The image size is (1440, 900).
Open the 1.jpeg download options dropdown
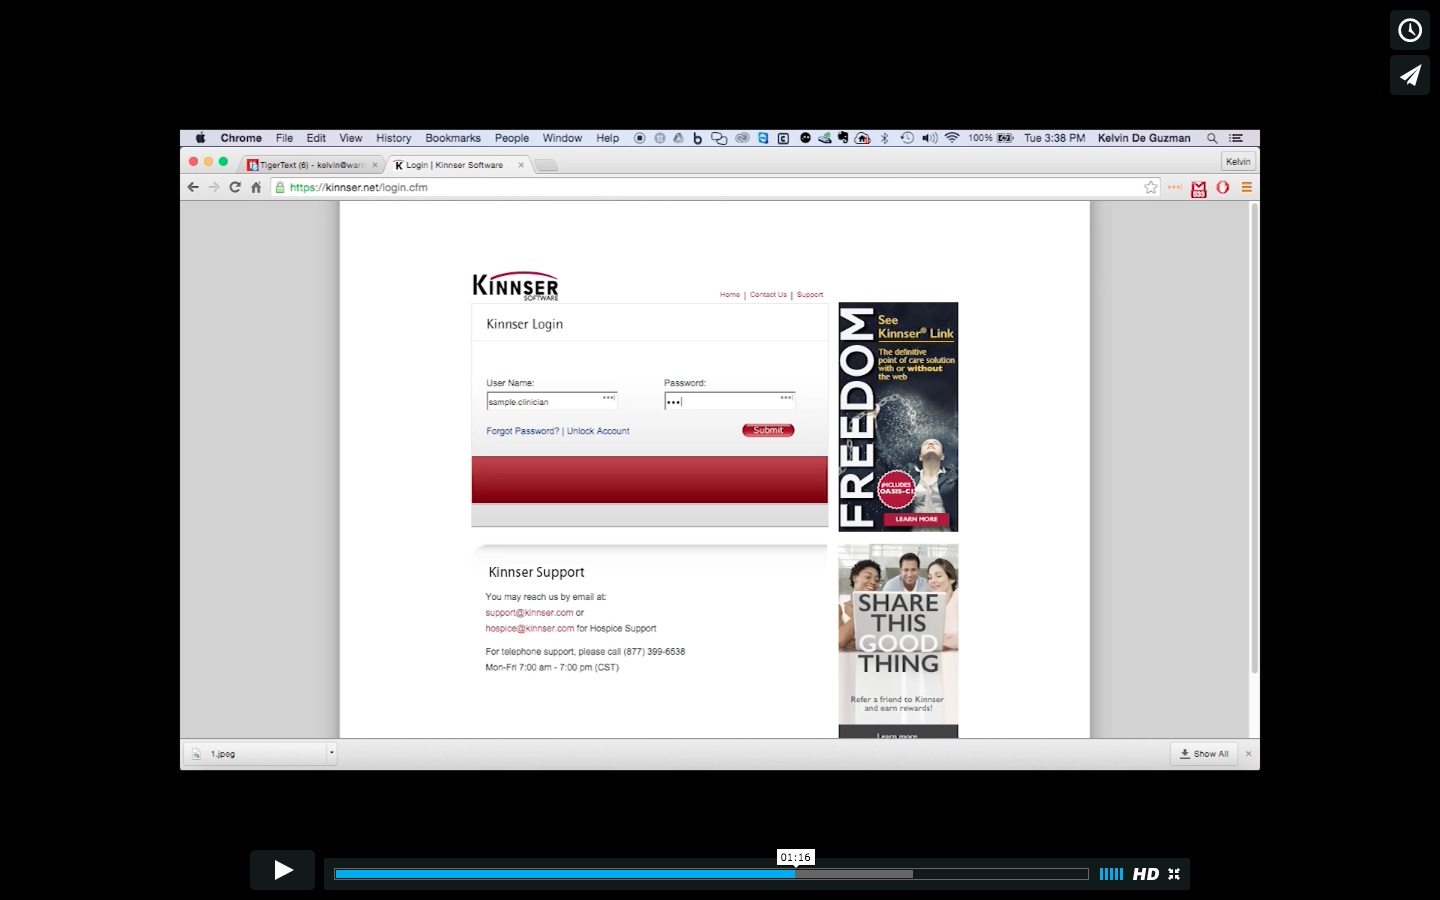click(330, 753)
